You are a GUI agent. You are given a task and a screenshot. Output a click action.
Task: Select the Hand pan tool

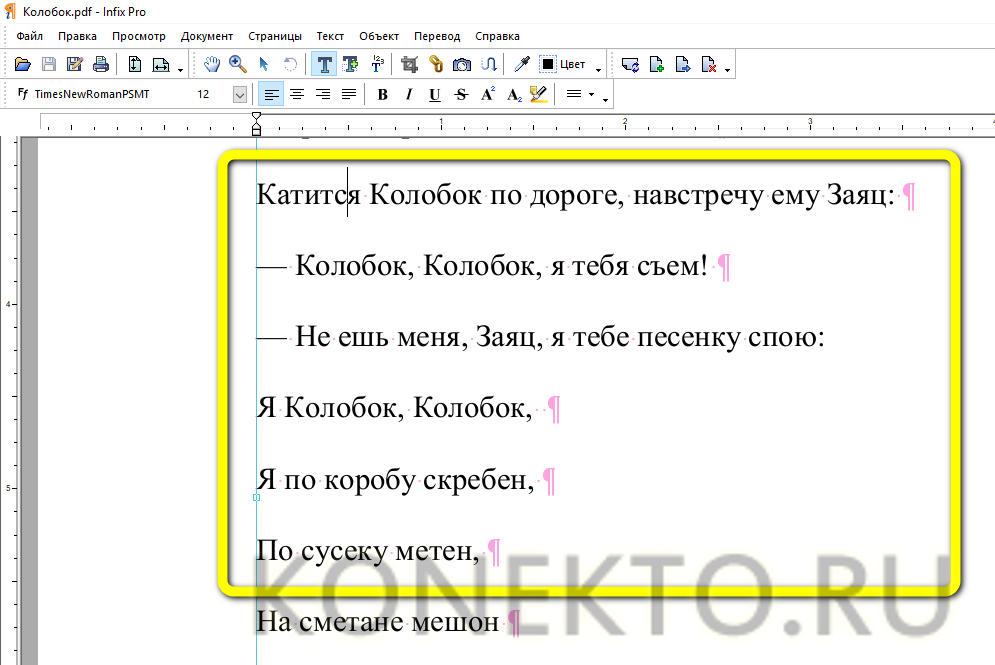(211, 64)
